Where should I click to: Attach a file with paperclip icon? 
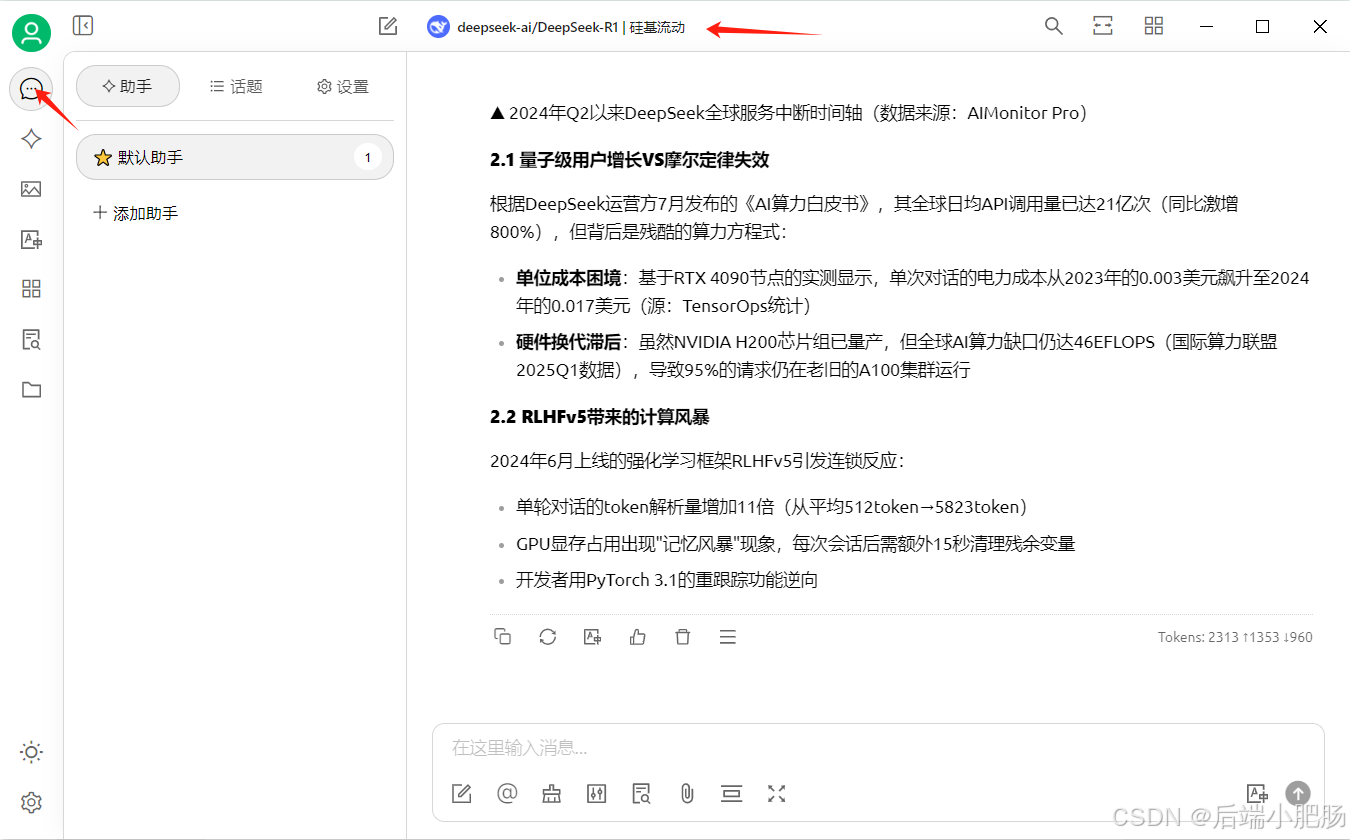click(x=687, y=794)
